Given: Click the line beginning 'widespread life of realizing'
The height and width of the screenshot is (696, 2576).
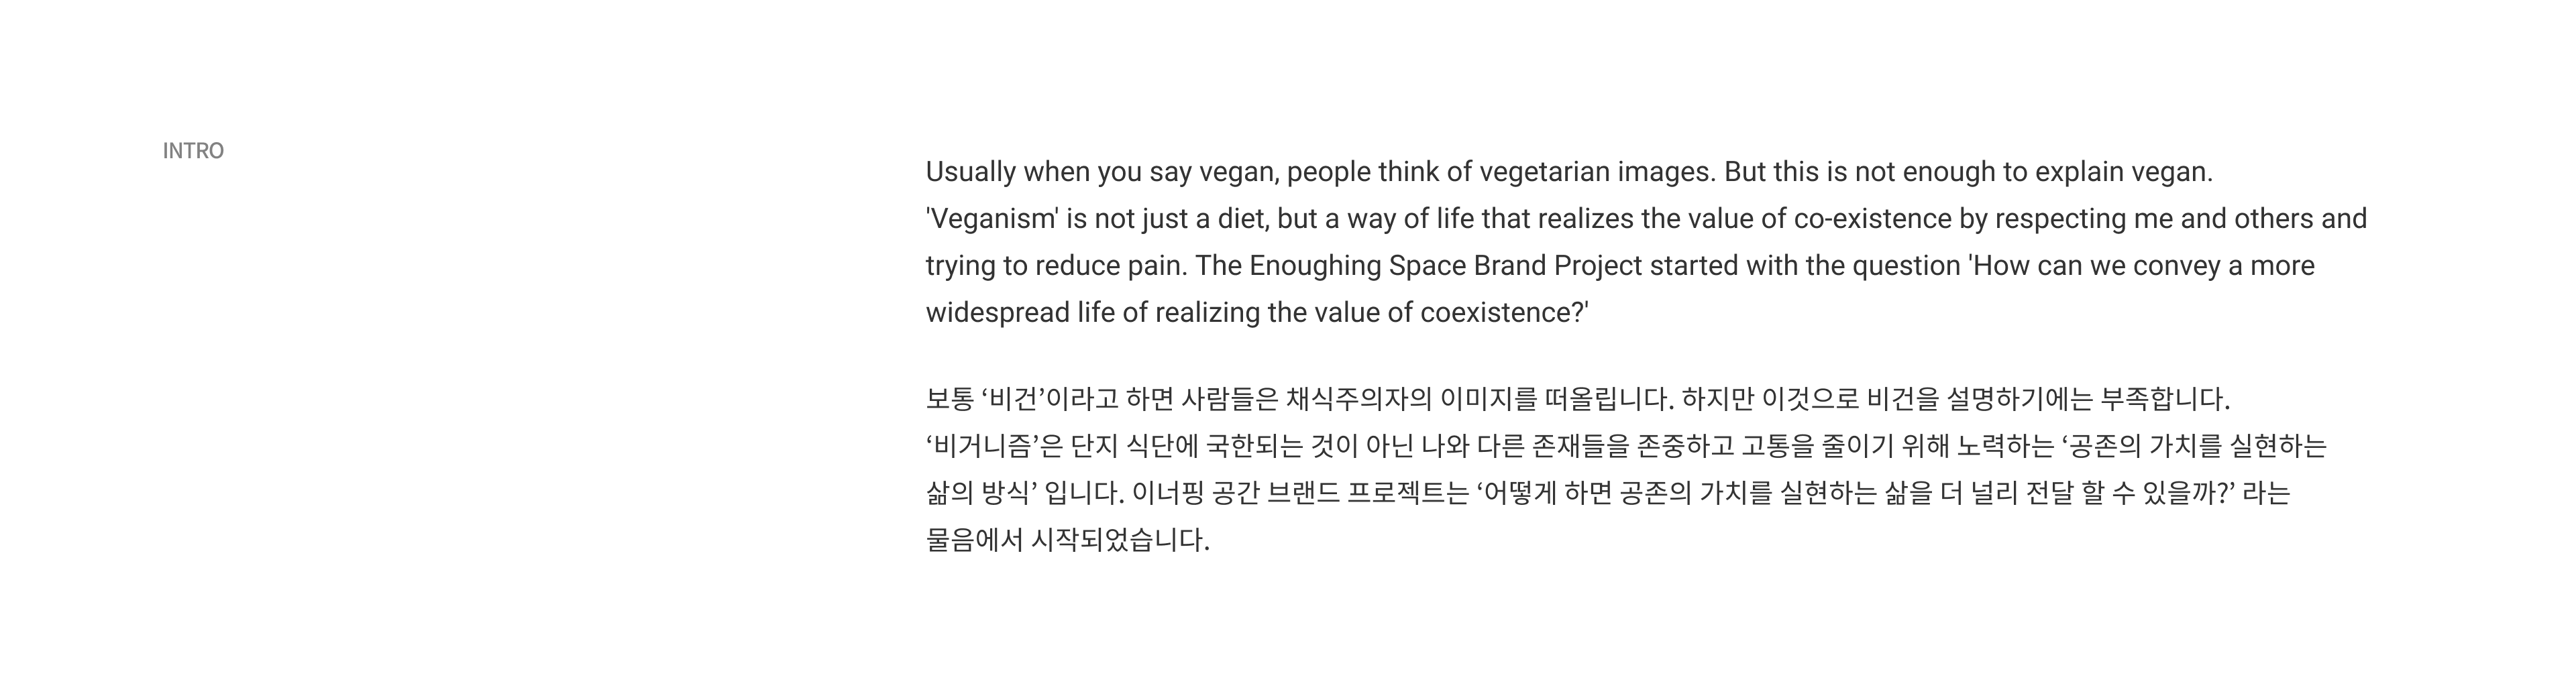Looking at the screenshot, I should click(1257, 313).
